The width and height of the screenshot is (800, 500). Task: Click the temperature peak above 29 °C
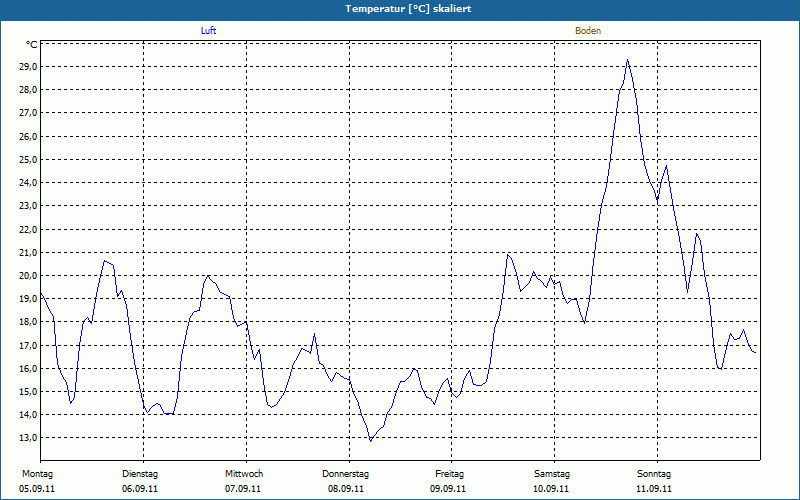click(x=628, y=60)
